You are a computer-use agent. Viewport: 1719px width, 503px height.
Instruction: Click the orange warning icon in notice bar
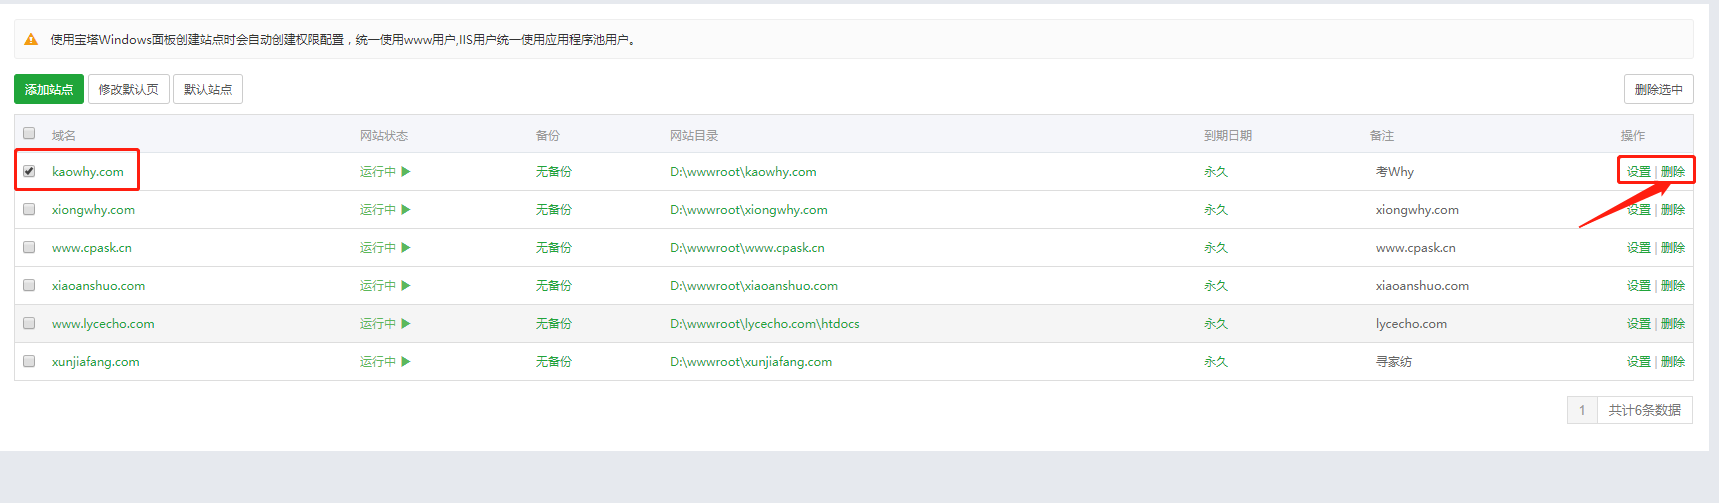tap(31, 40)
